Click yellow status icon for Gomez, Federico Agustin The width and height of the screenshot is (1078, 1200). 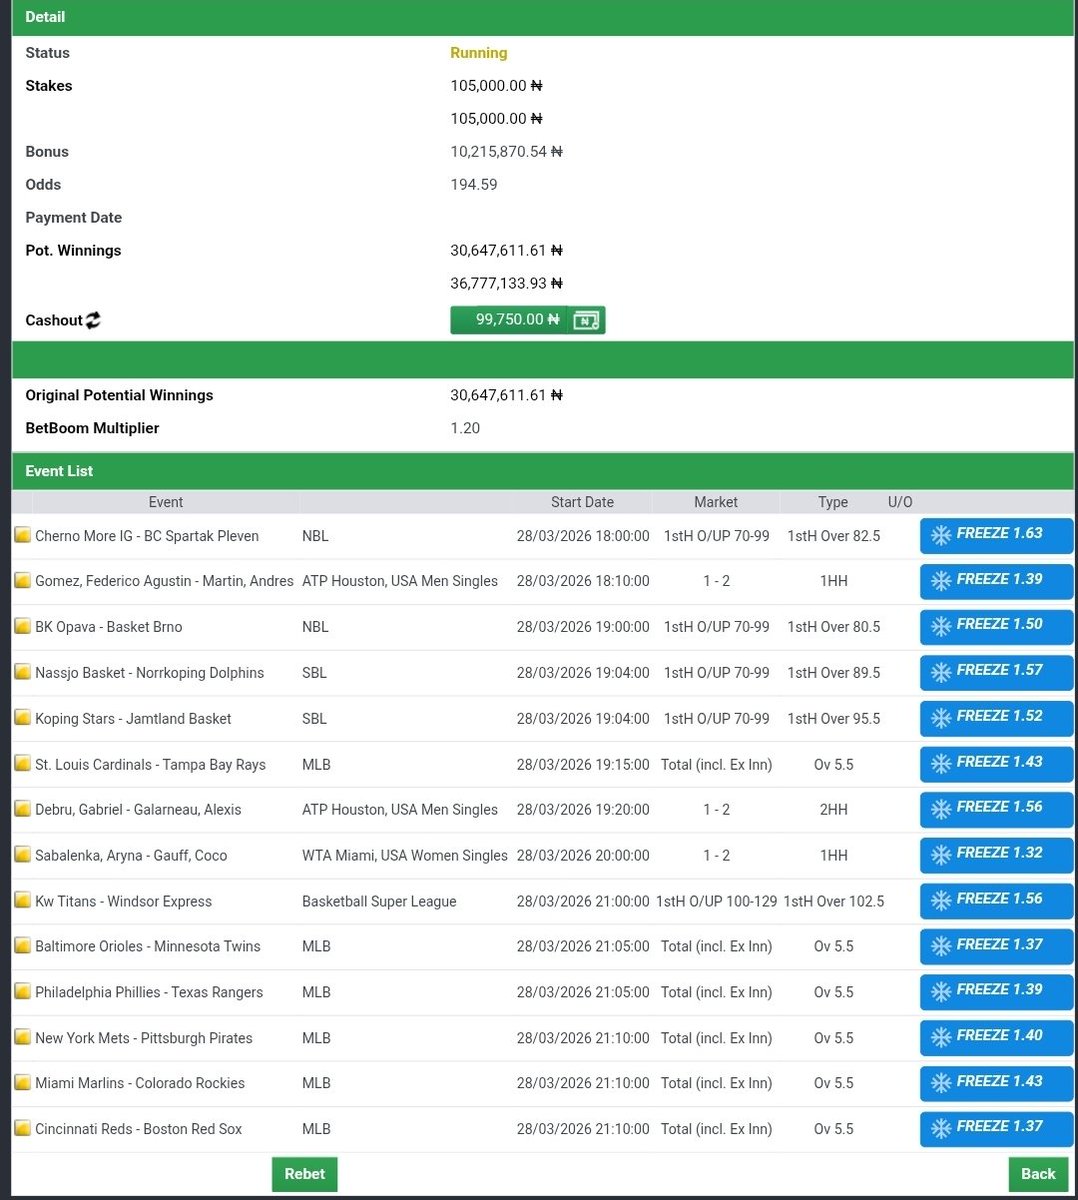pos(22,581)
